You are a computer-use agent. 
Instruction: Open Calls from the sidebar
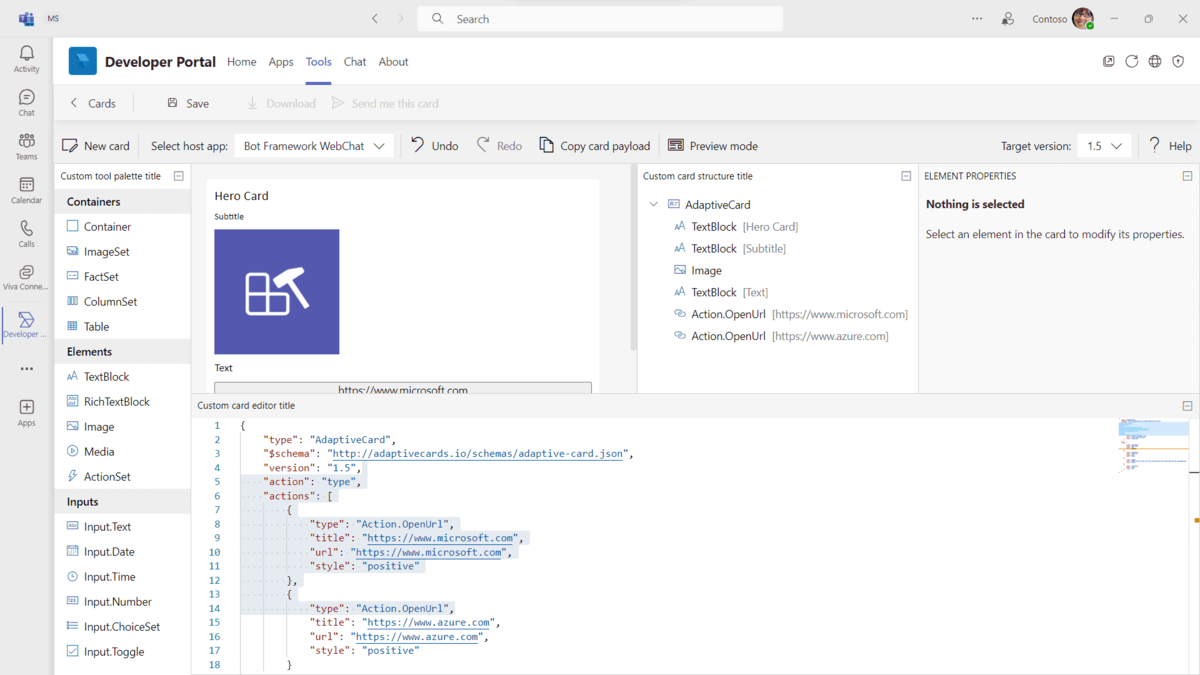tap(25, 234)
